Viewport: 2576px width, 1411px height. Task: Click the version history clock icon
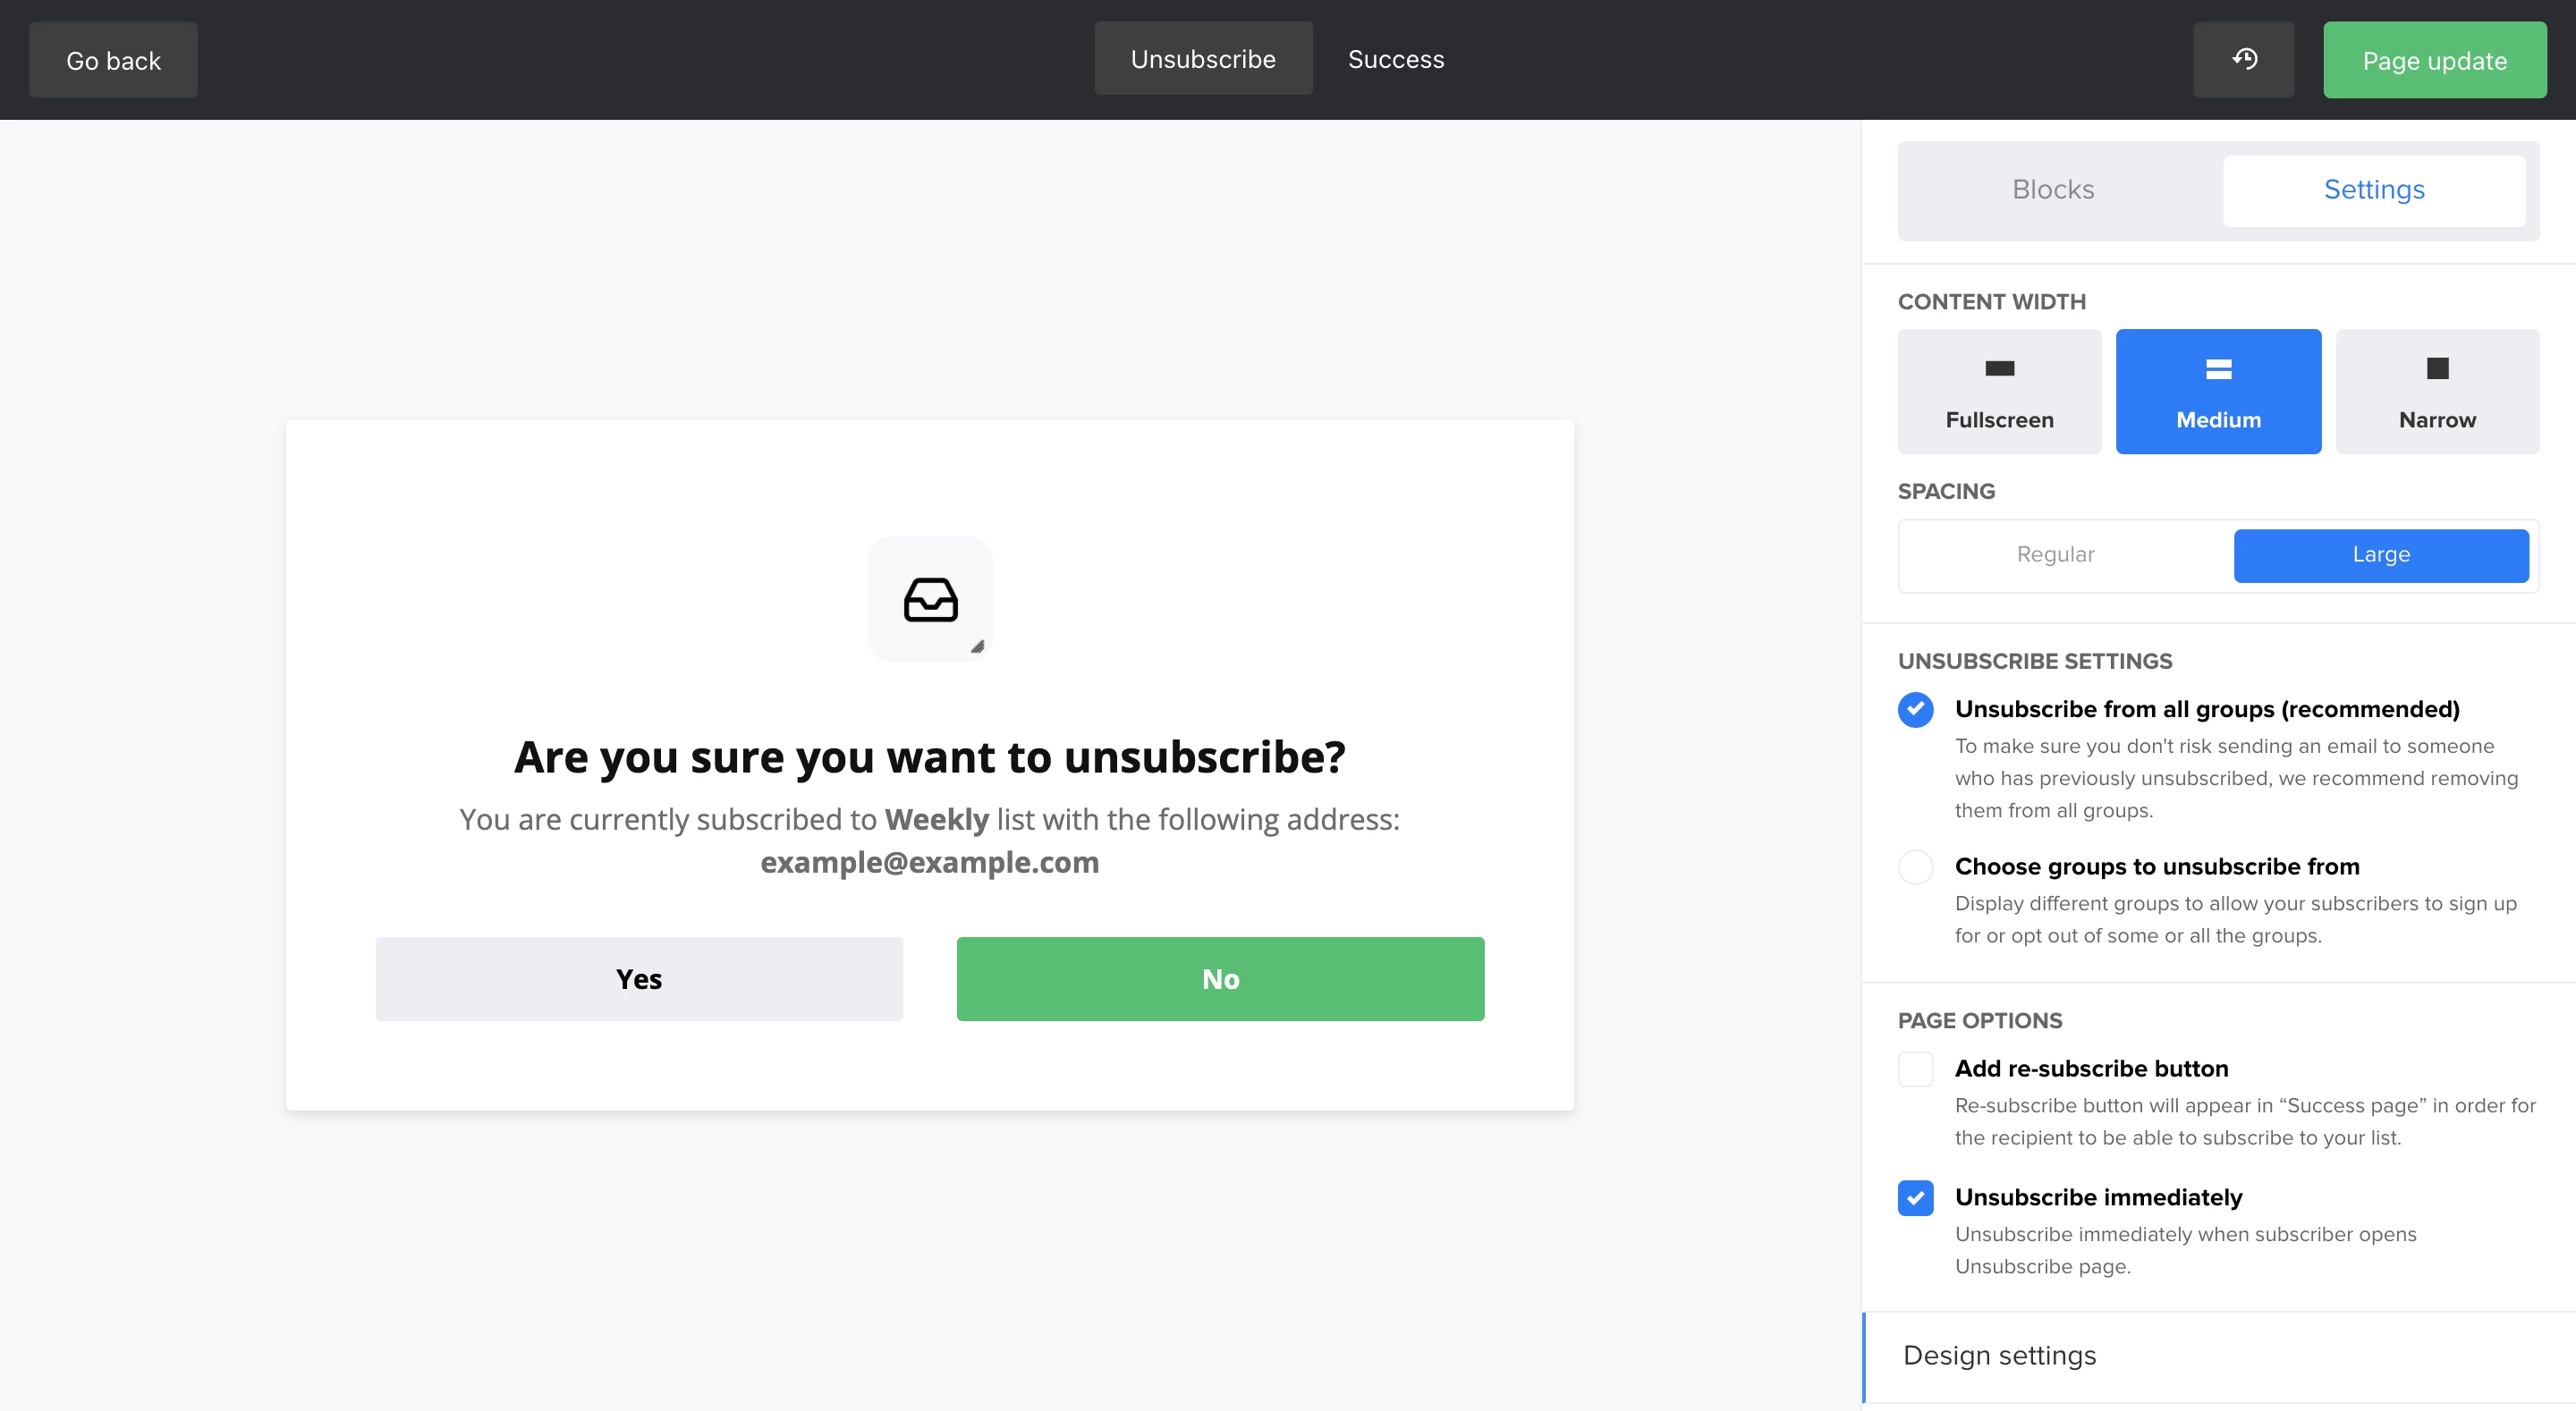2243,60
